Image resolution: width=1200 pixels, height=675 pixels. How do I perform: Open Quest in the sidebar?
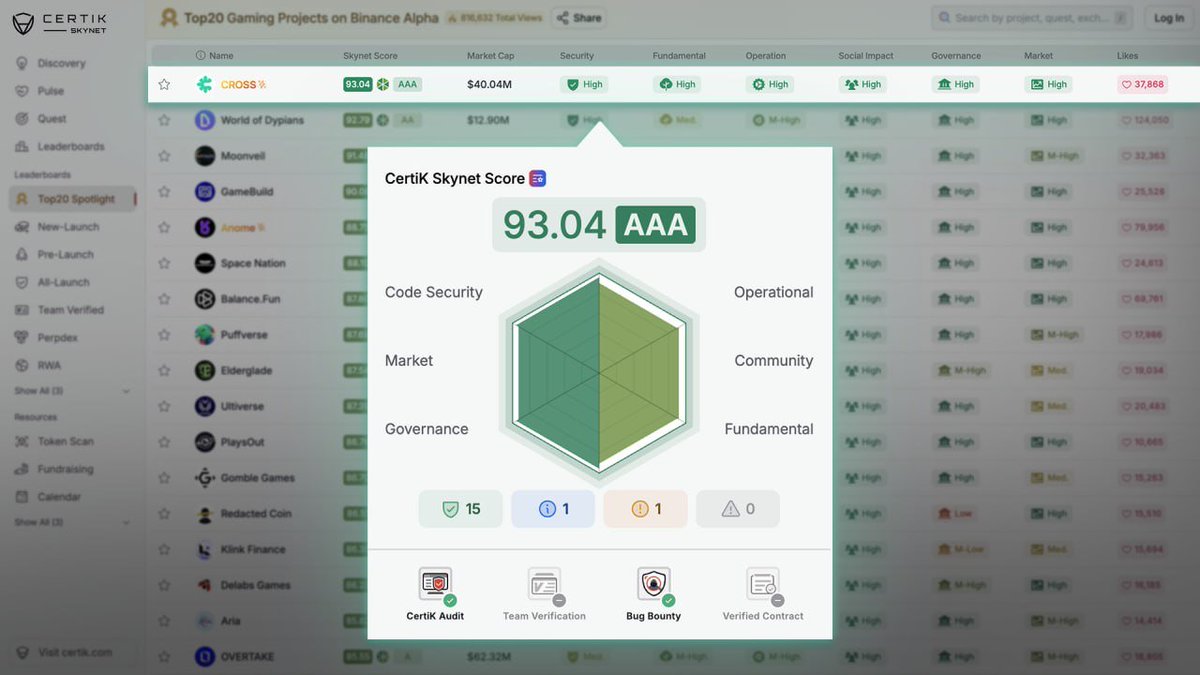52,119
